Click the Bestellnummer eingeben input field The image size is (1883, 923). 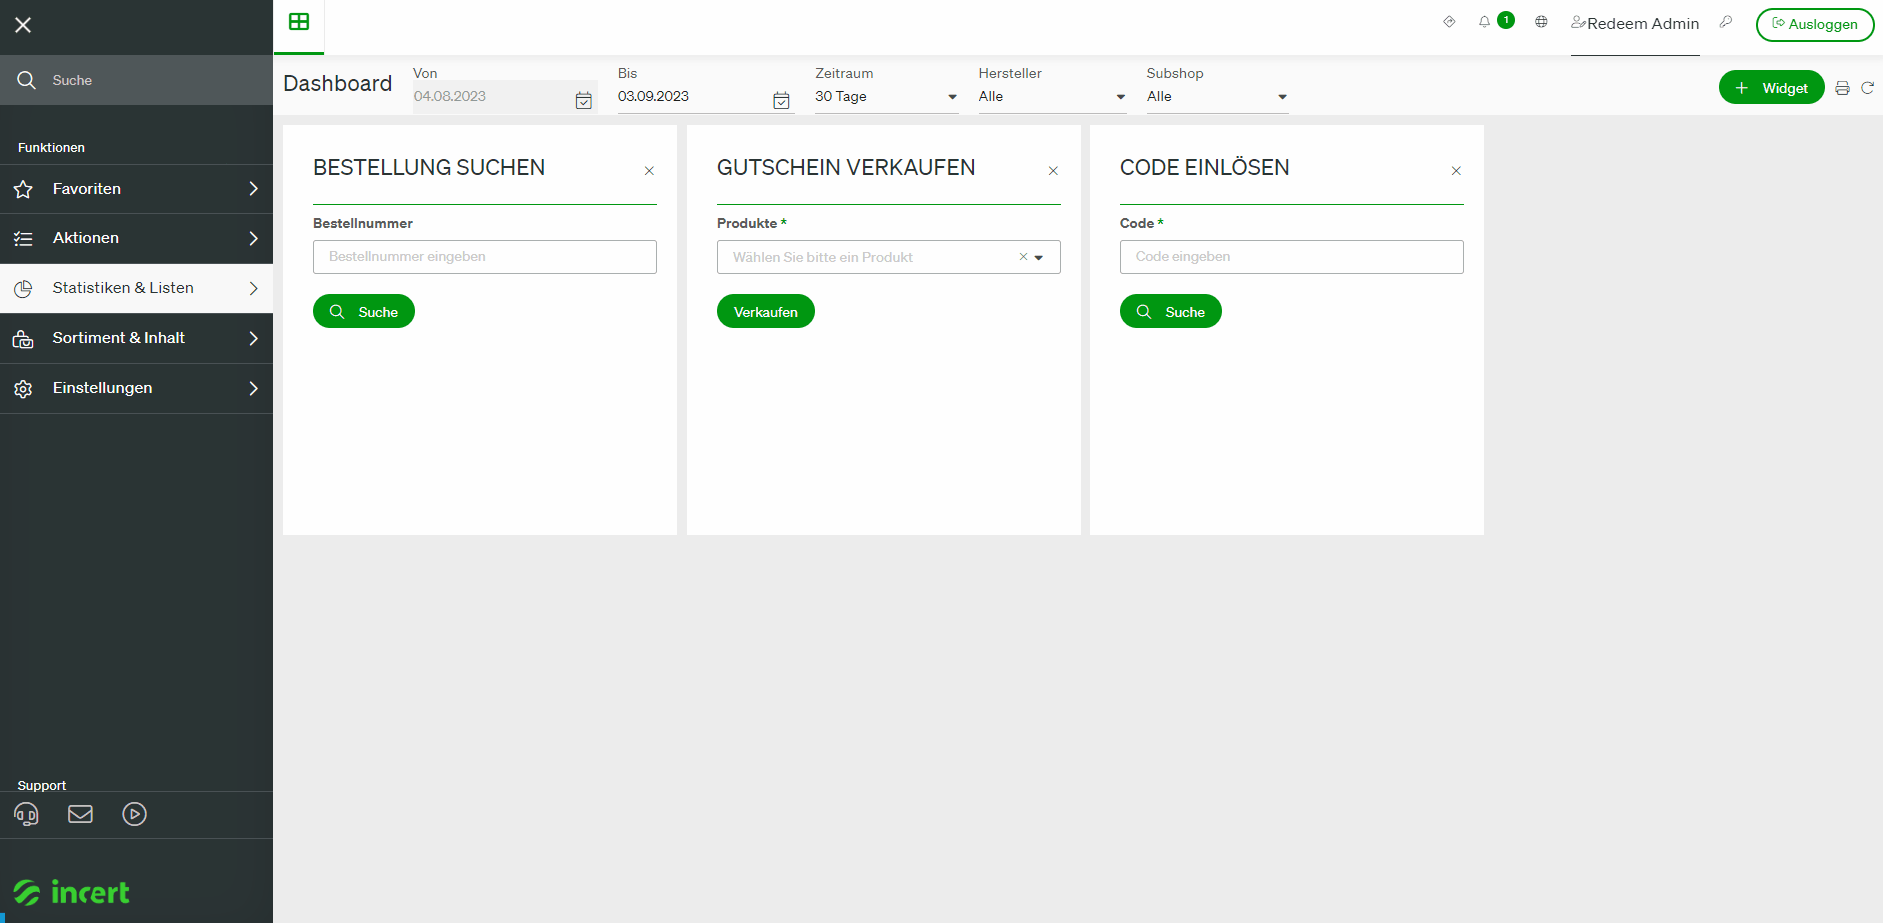click(x=485, y=257)
